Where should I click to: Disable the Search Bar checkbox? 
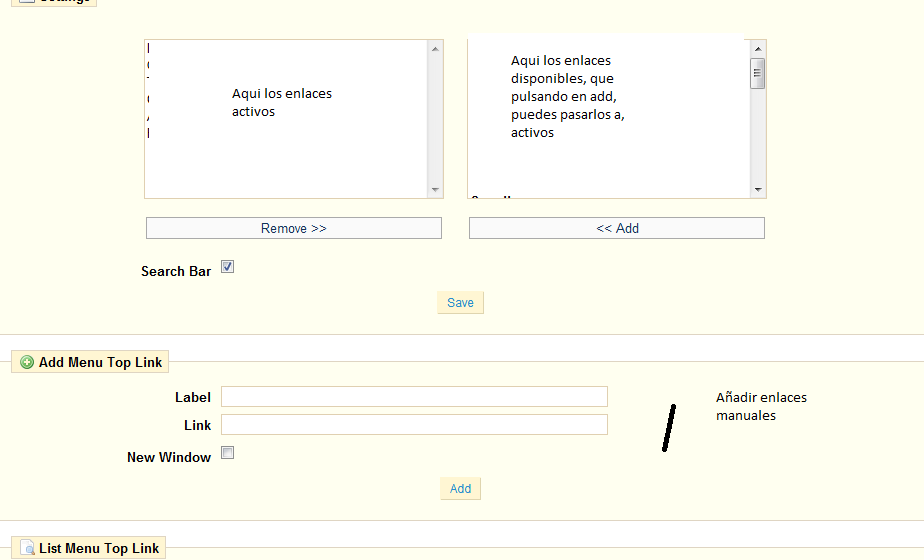coord(227,268)
